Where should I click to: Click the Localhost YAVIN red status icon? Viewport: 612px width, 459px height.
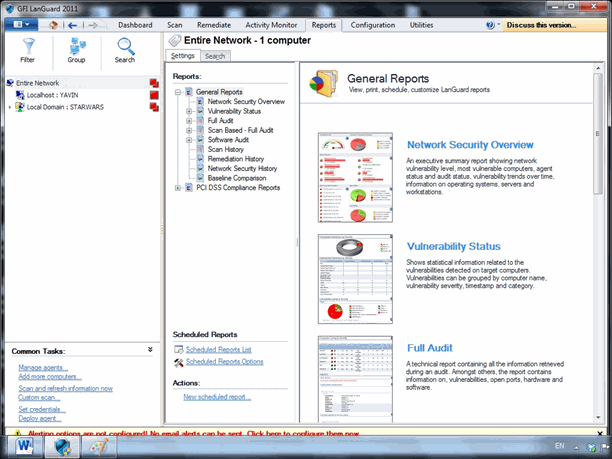pos(154,95)
